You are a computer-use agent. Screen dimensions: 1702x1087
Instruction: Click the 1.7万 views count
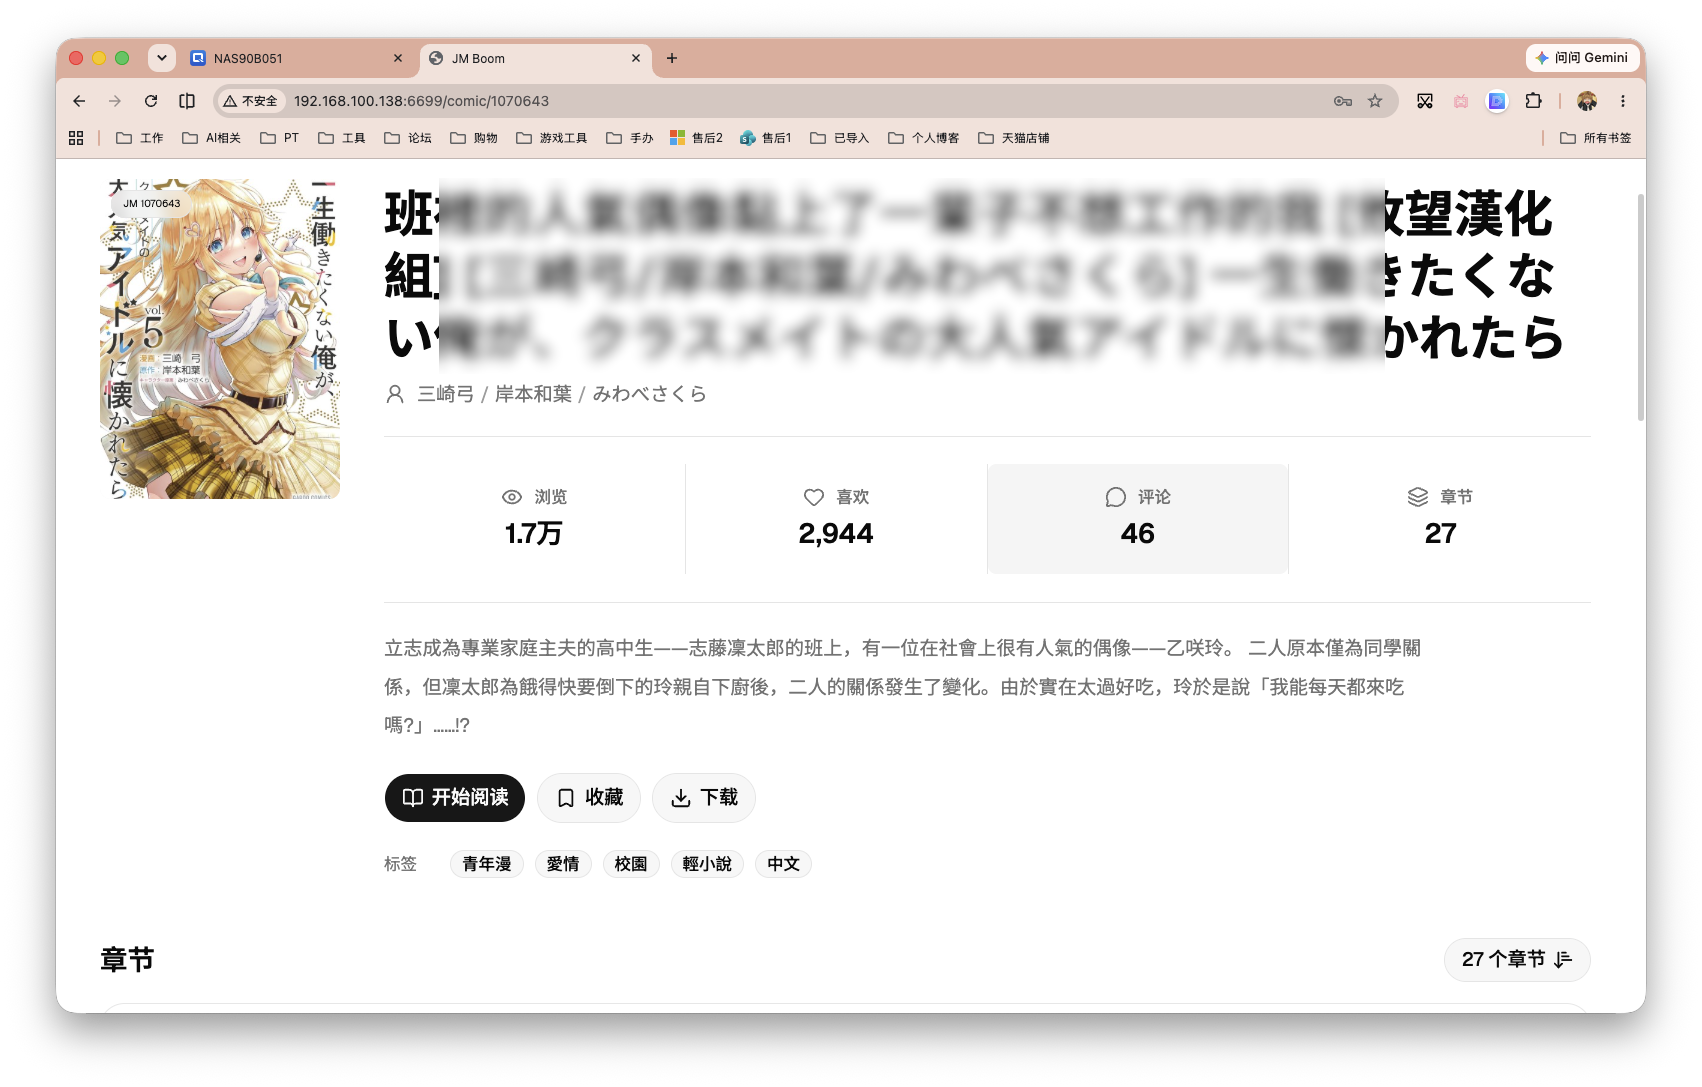point(533,533)
